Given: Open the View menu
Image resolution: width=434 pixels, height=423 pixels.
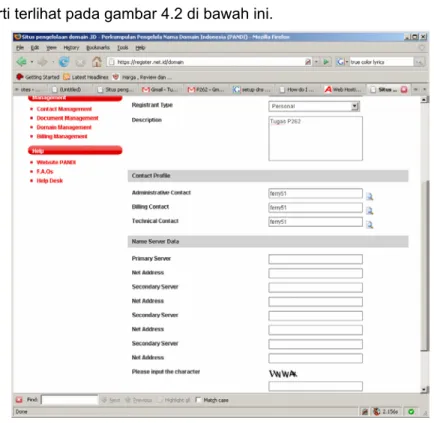Looking at the screenshot, I should (51, 48).
